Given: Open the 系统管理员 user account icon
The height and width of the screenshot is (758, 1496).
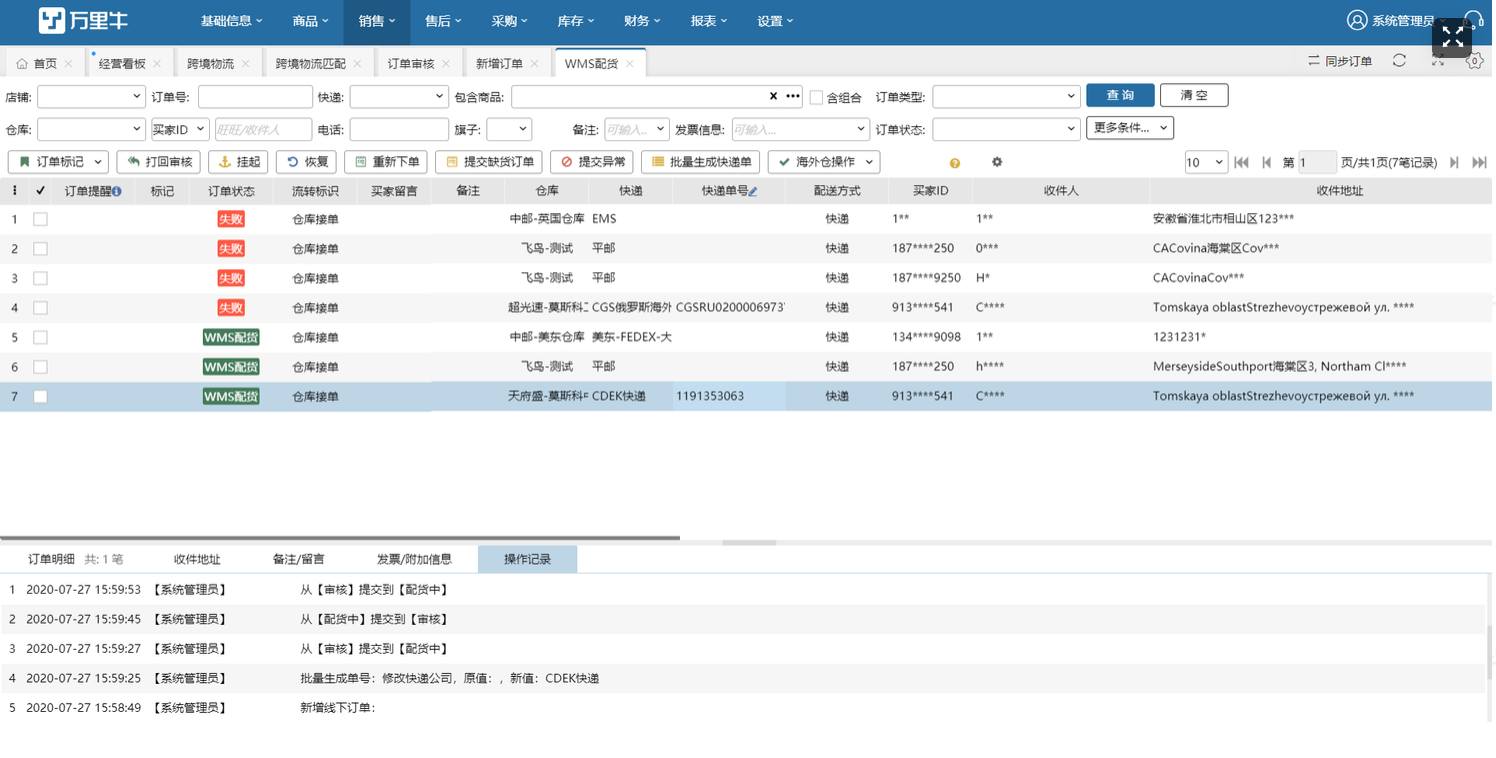Looking at the screenshot, I should (x=1357, y=20).
